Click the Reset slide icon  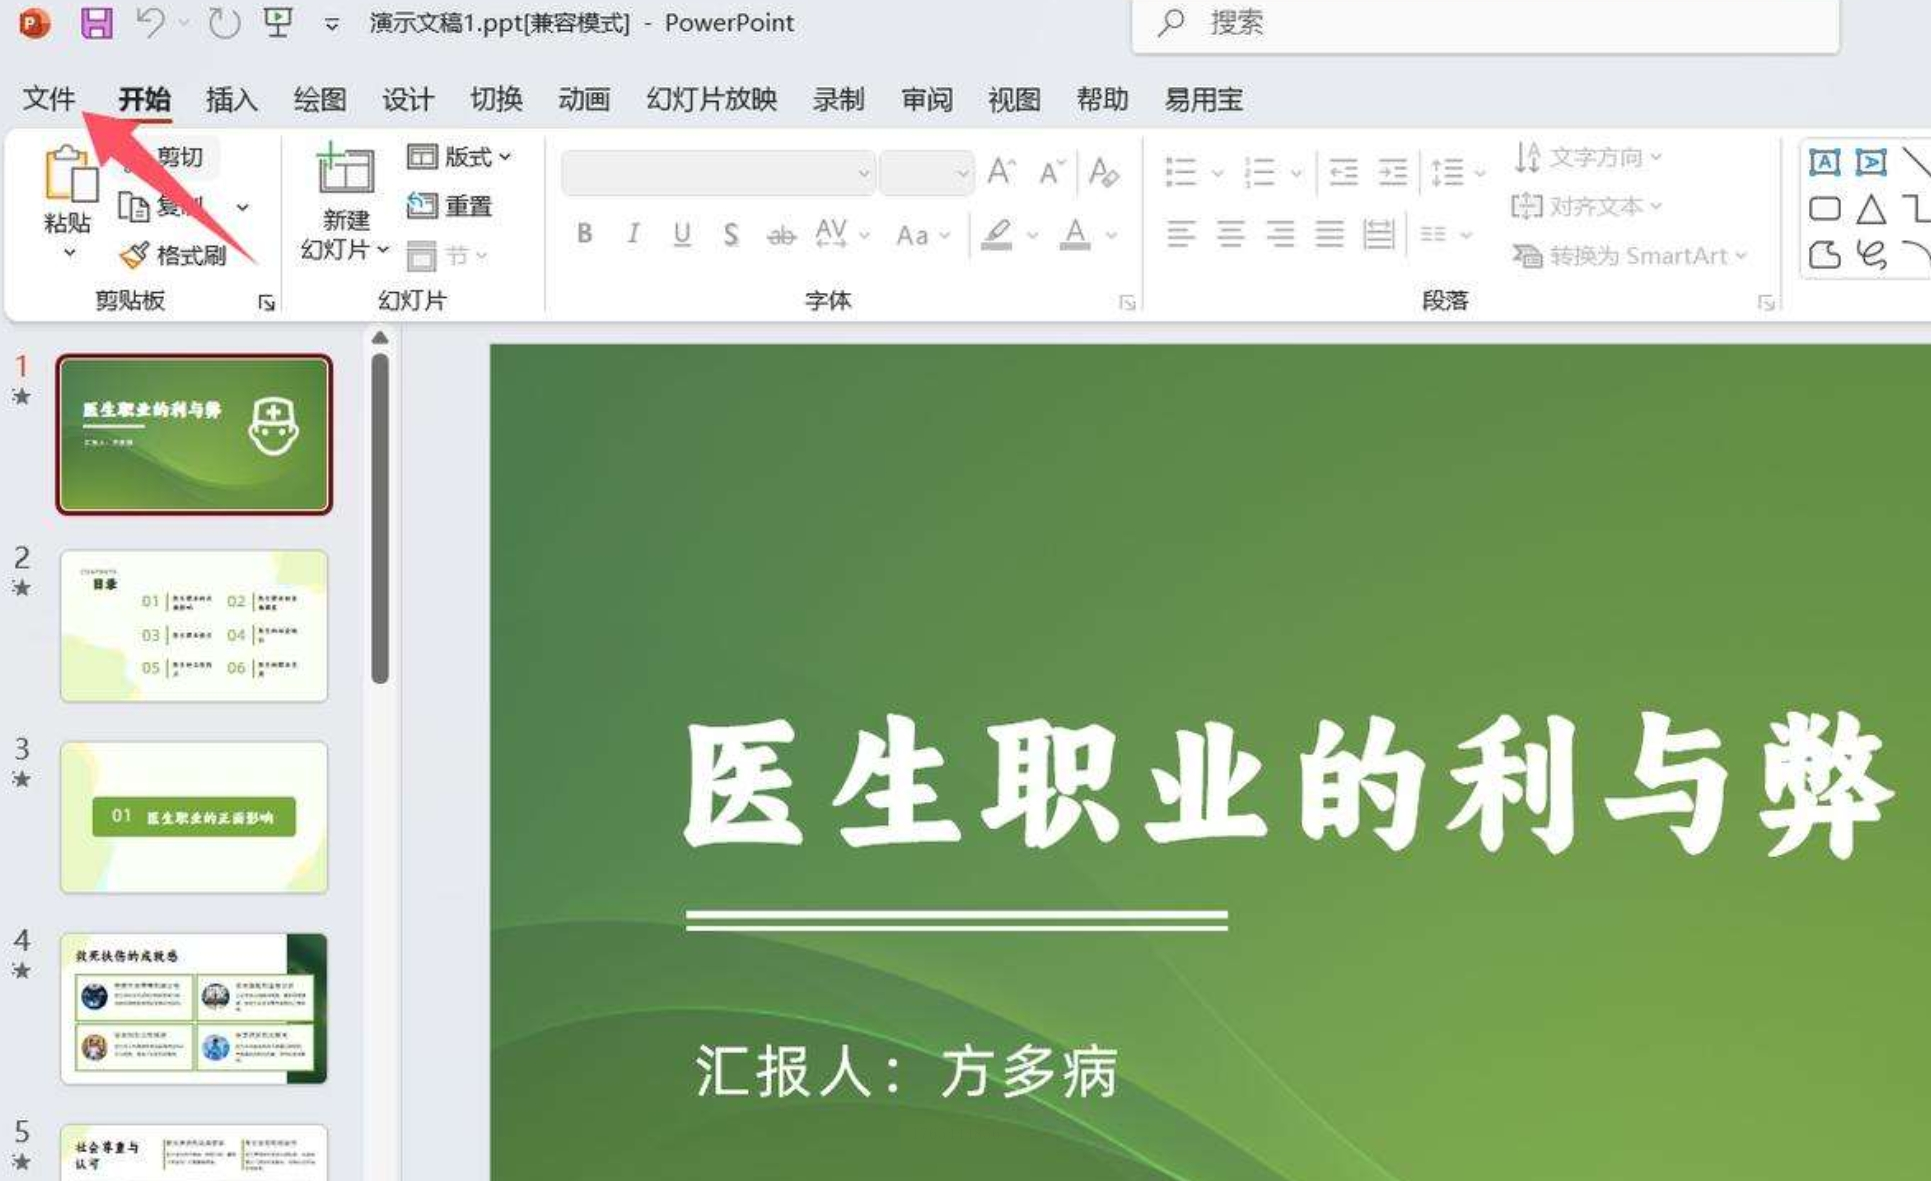[x=422, y=206]
